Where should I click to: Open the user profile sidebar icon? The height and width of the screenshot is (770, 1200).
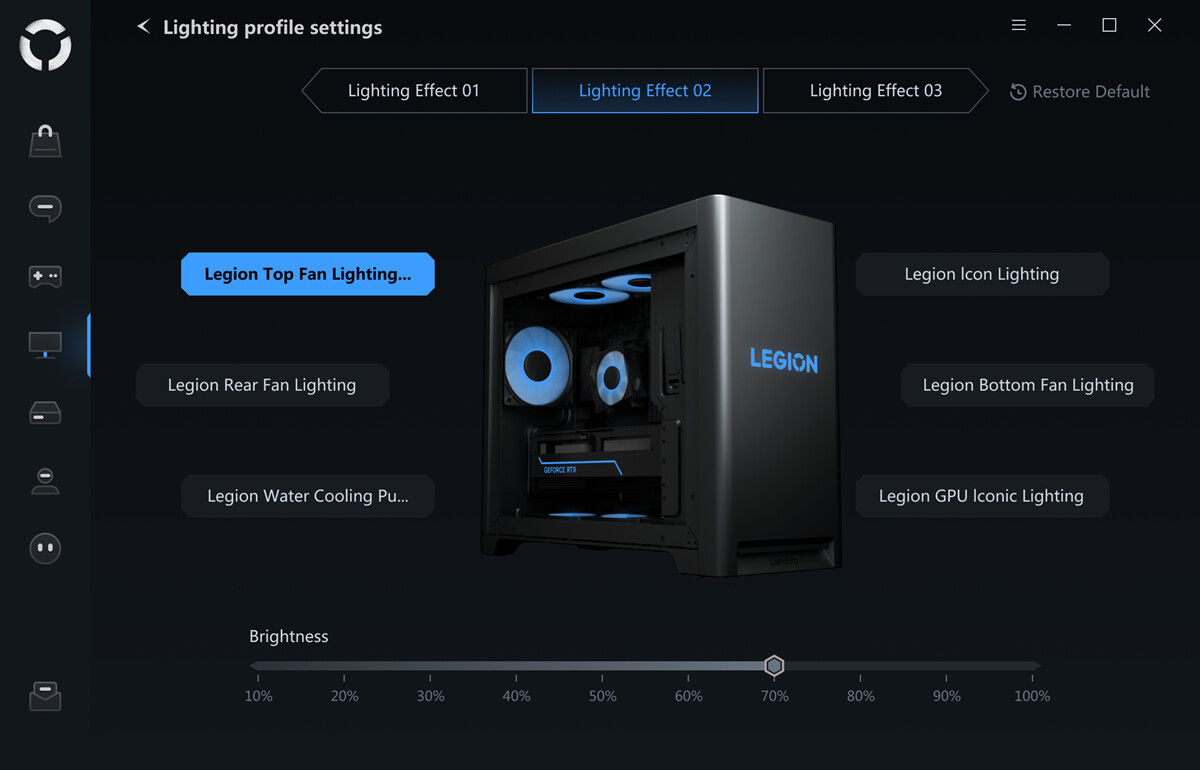coord(45,480)
